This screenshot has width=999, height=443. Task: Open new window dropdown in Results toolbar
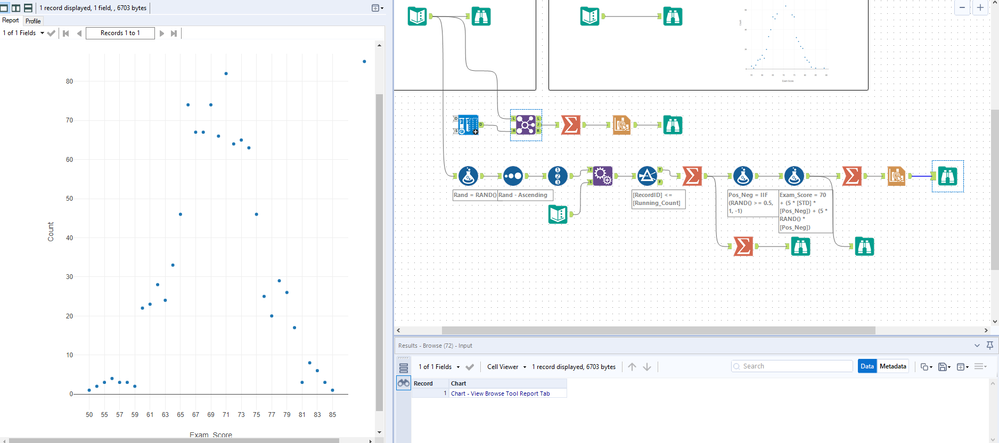point(962,367)
